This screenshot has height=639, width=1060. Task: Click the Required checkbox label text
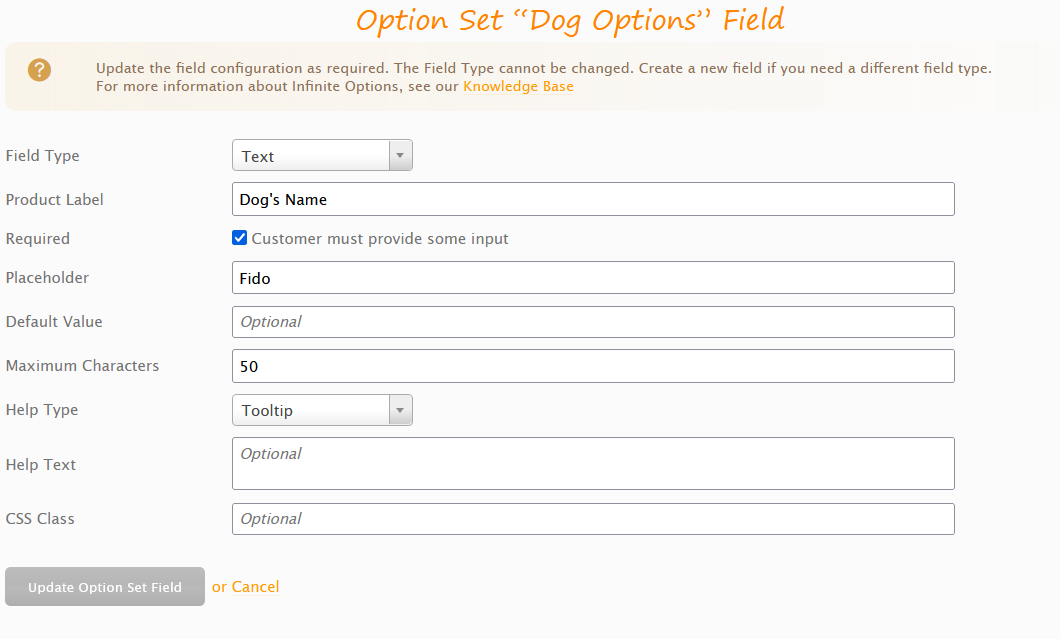pyautogui.click(x=380, y=239)
